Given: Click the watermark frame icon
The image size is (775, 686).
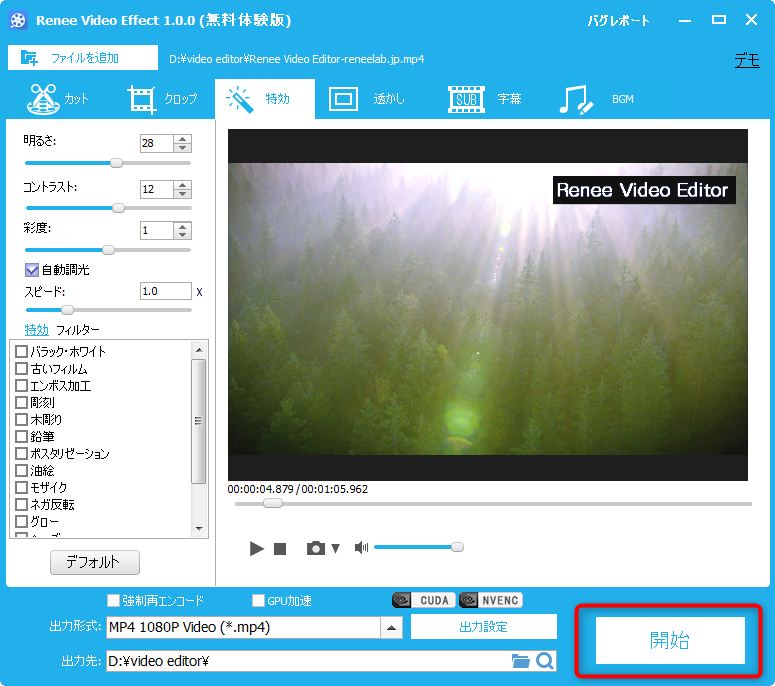Looking at the screenshot, I should [344, 99].
